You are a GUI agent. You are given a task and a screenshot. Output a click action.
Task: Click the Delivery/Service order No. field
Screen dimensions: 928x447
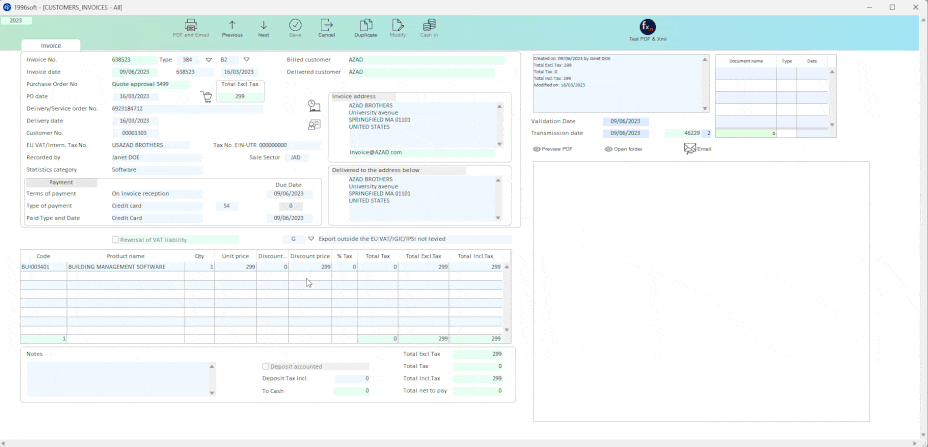click(x=186, y=109)
